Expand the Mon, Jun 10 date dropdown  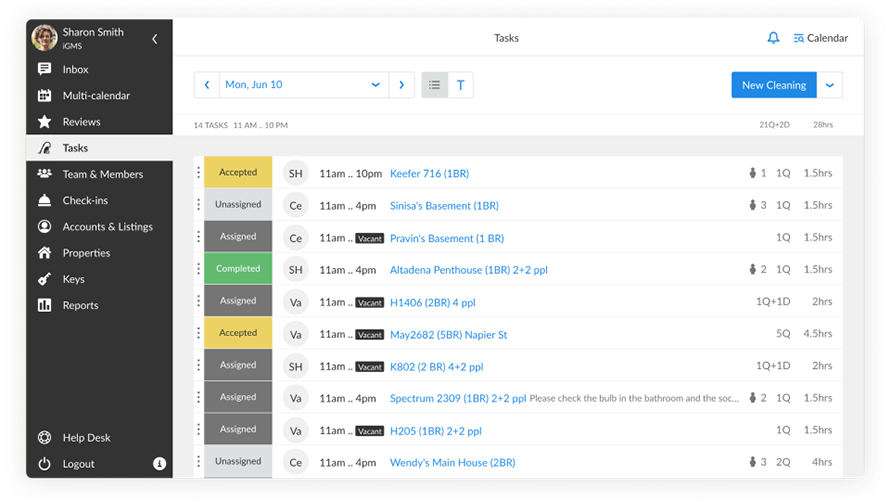click(x=375, y=85)
